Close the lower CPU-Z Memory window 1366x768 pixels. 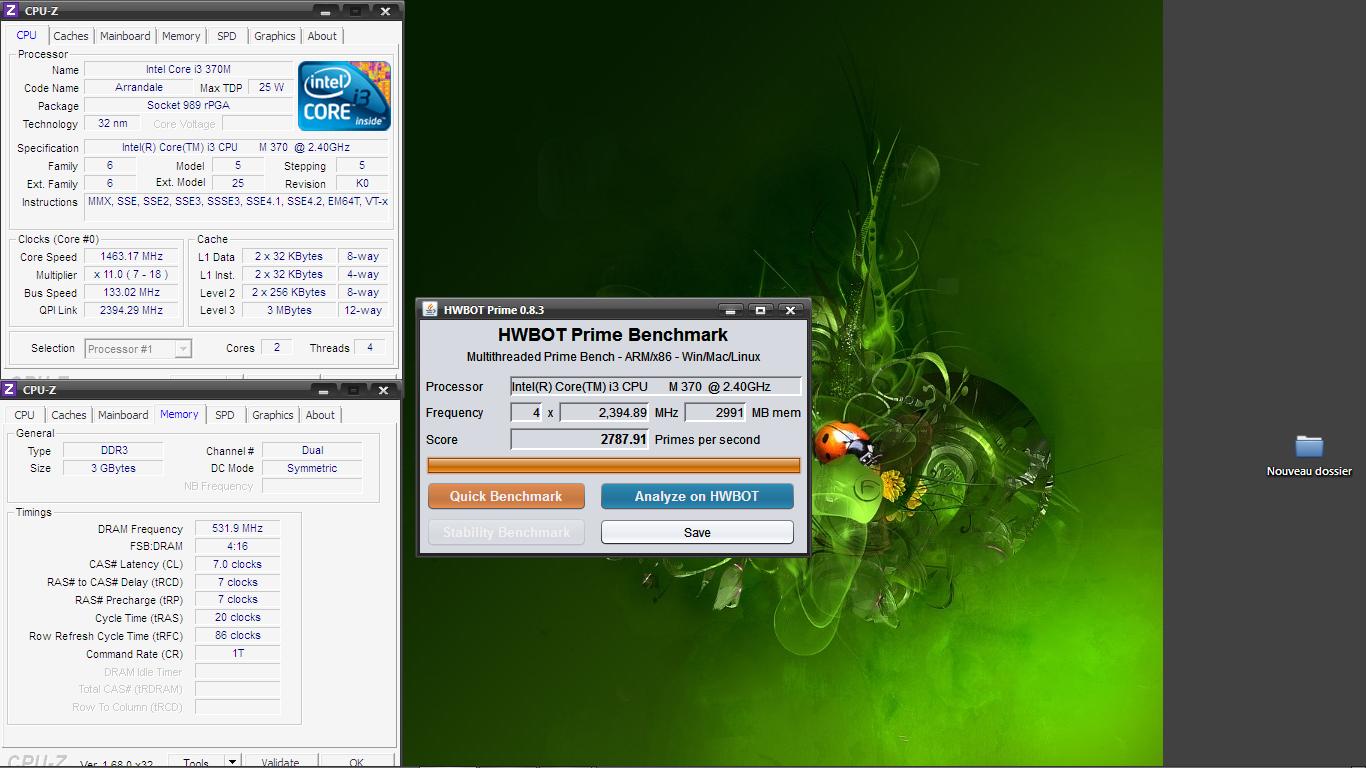click(383, 390)
